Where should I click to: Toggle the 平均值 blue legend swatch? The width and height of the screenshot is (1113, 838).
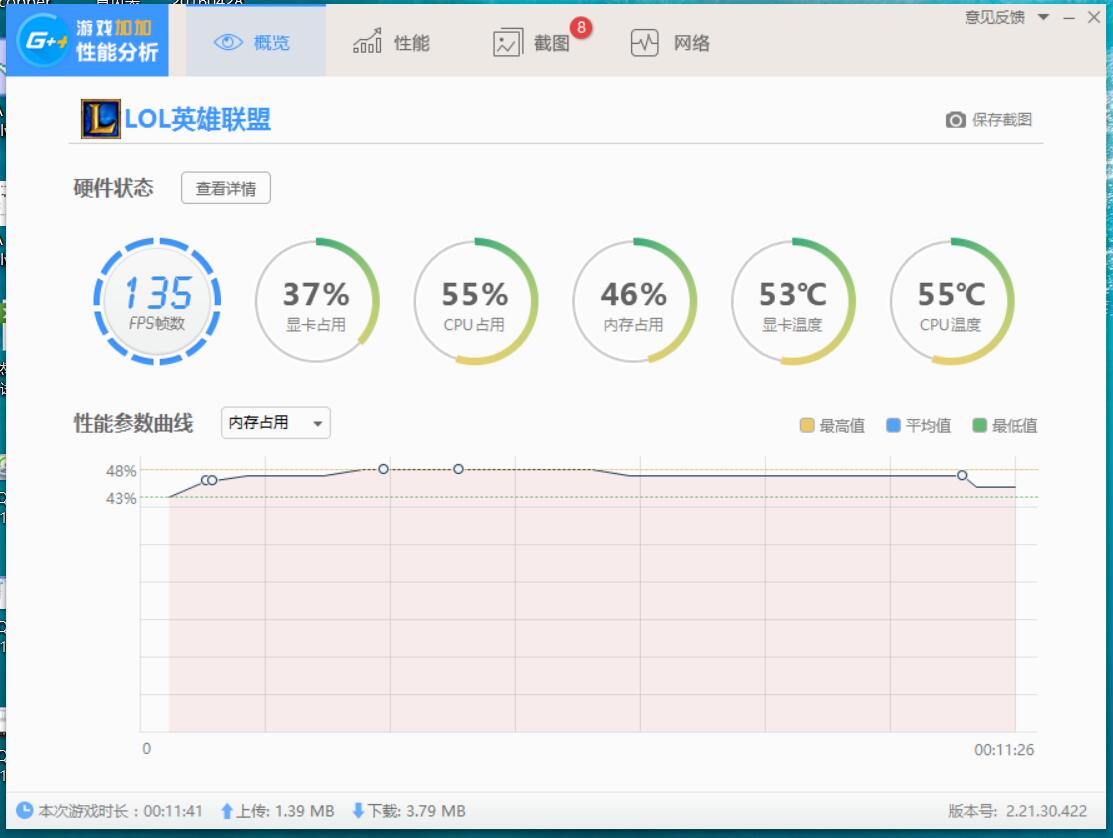[x=893, y=425]
